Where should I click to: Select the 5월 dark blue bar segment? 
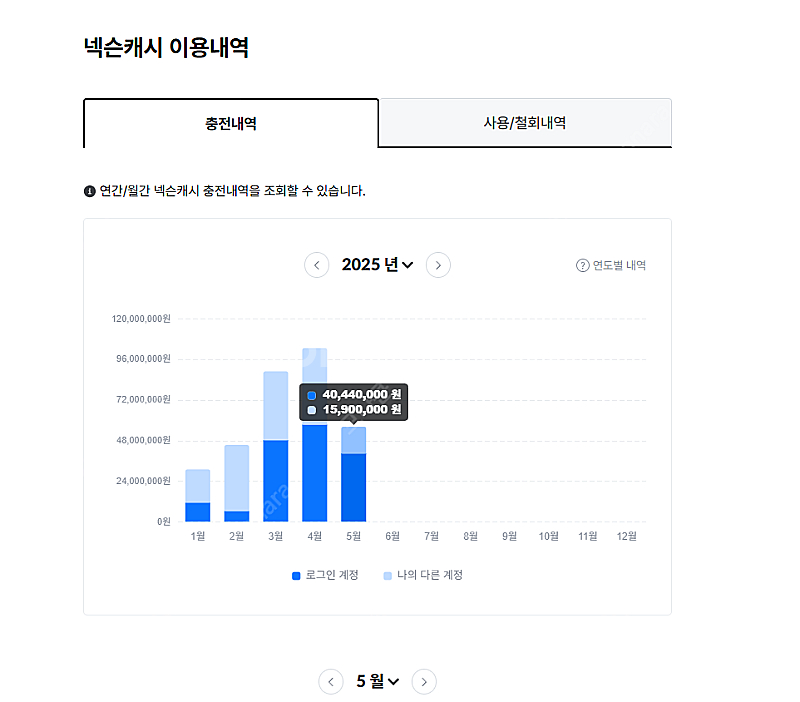point(354,488)
